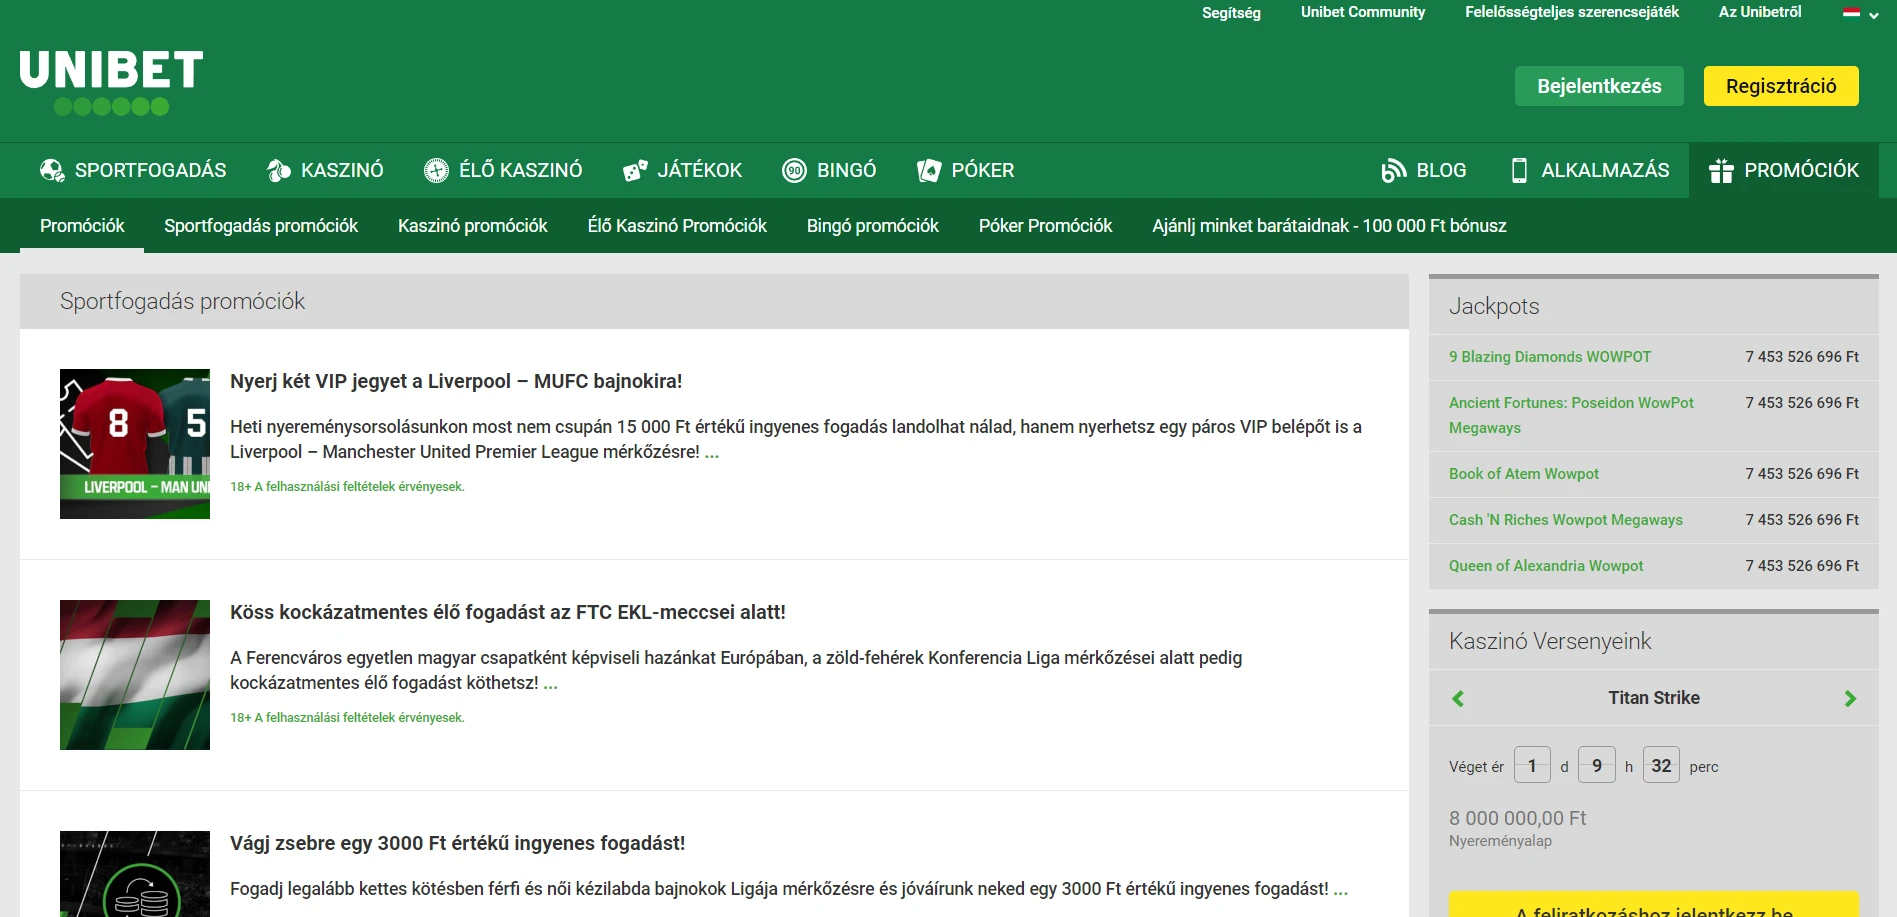The image size is (1897, 917).
Task: Open the Book of Atem Wowpot jackpot
Action: (x=1524, y=474)
